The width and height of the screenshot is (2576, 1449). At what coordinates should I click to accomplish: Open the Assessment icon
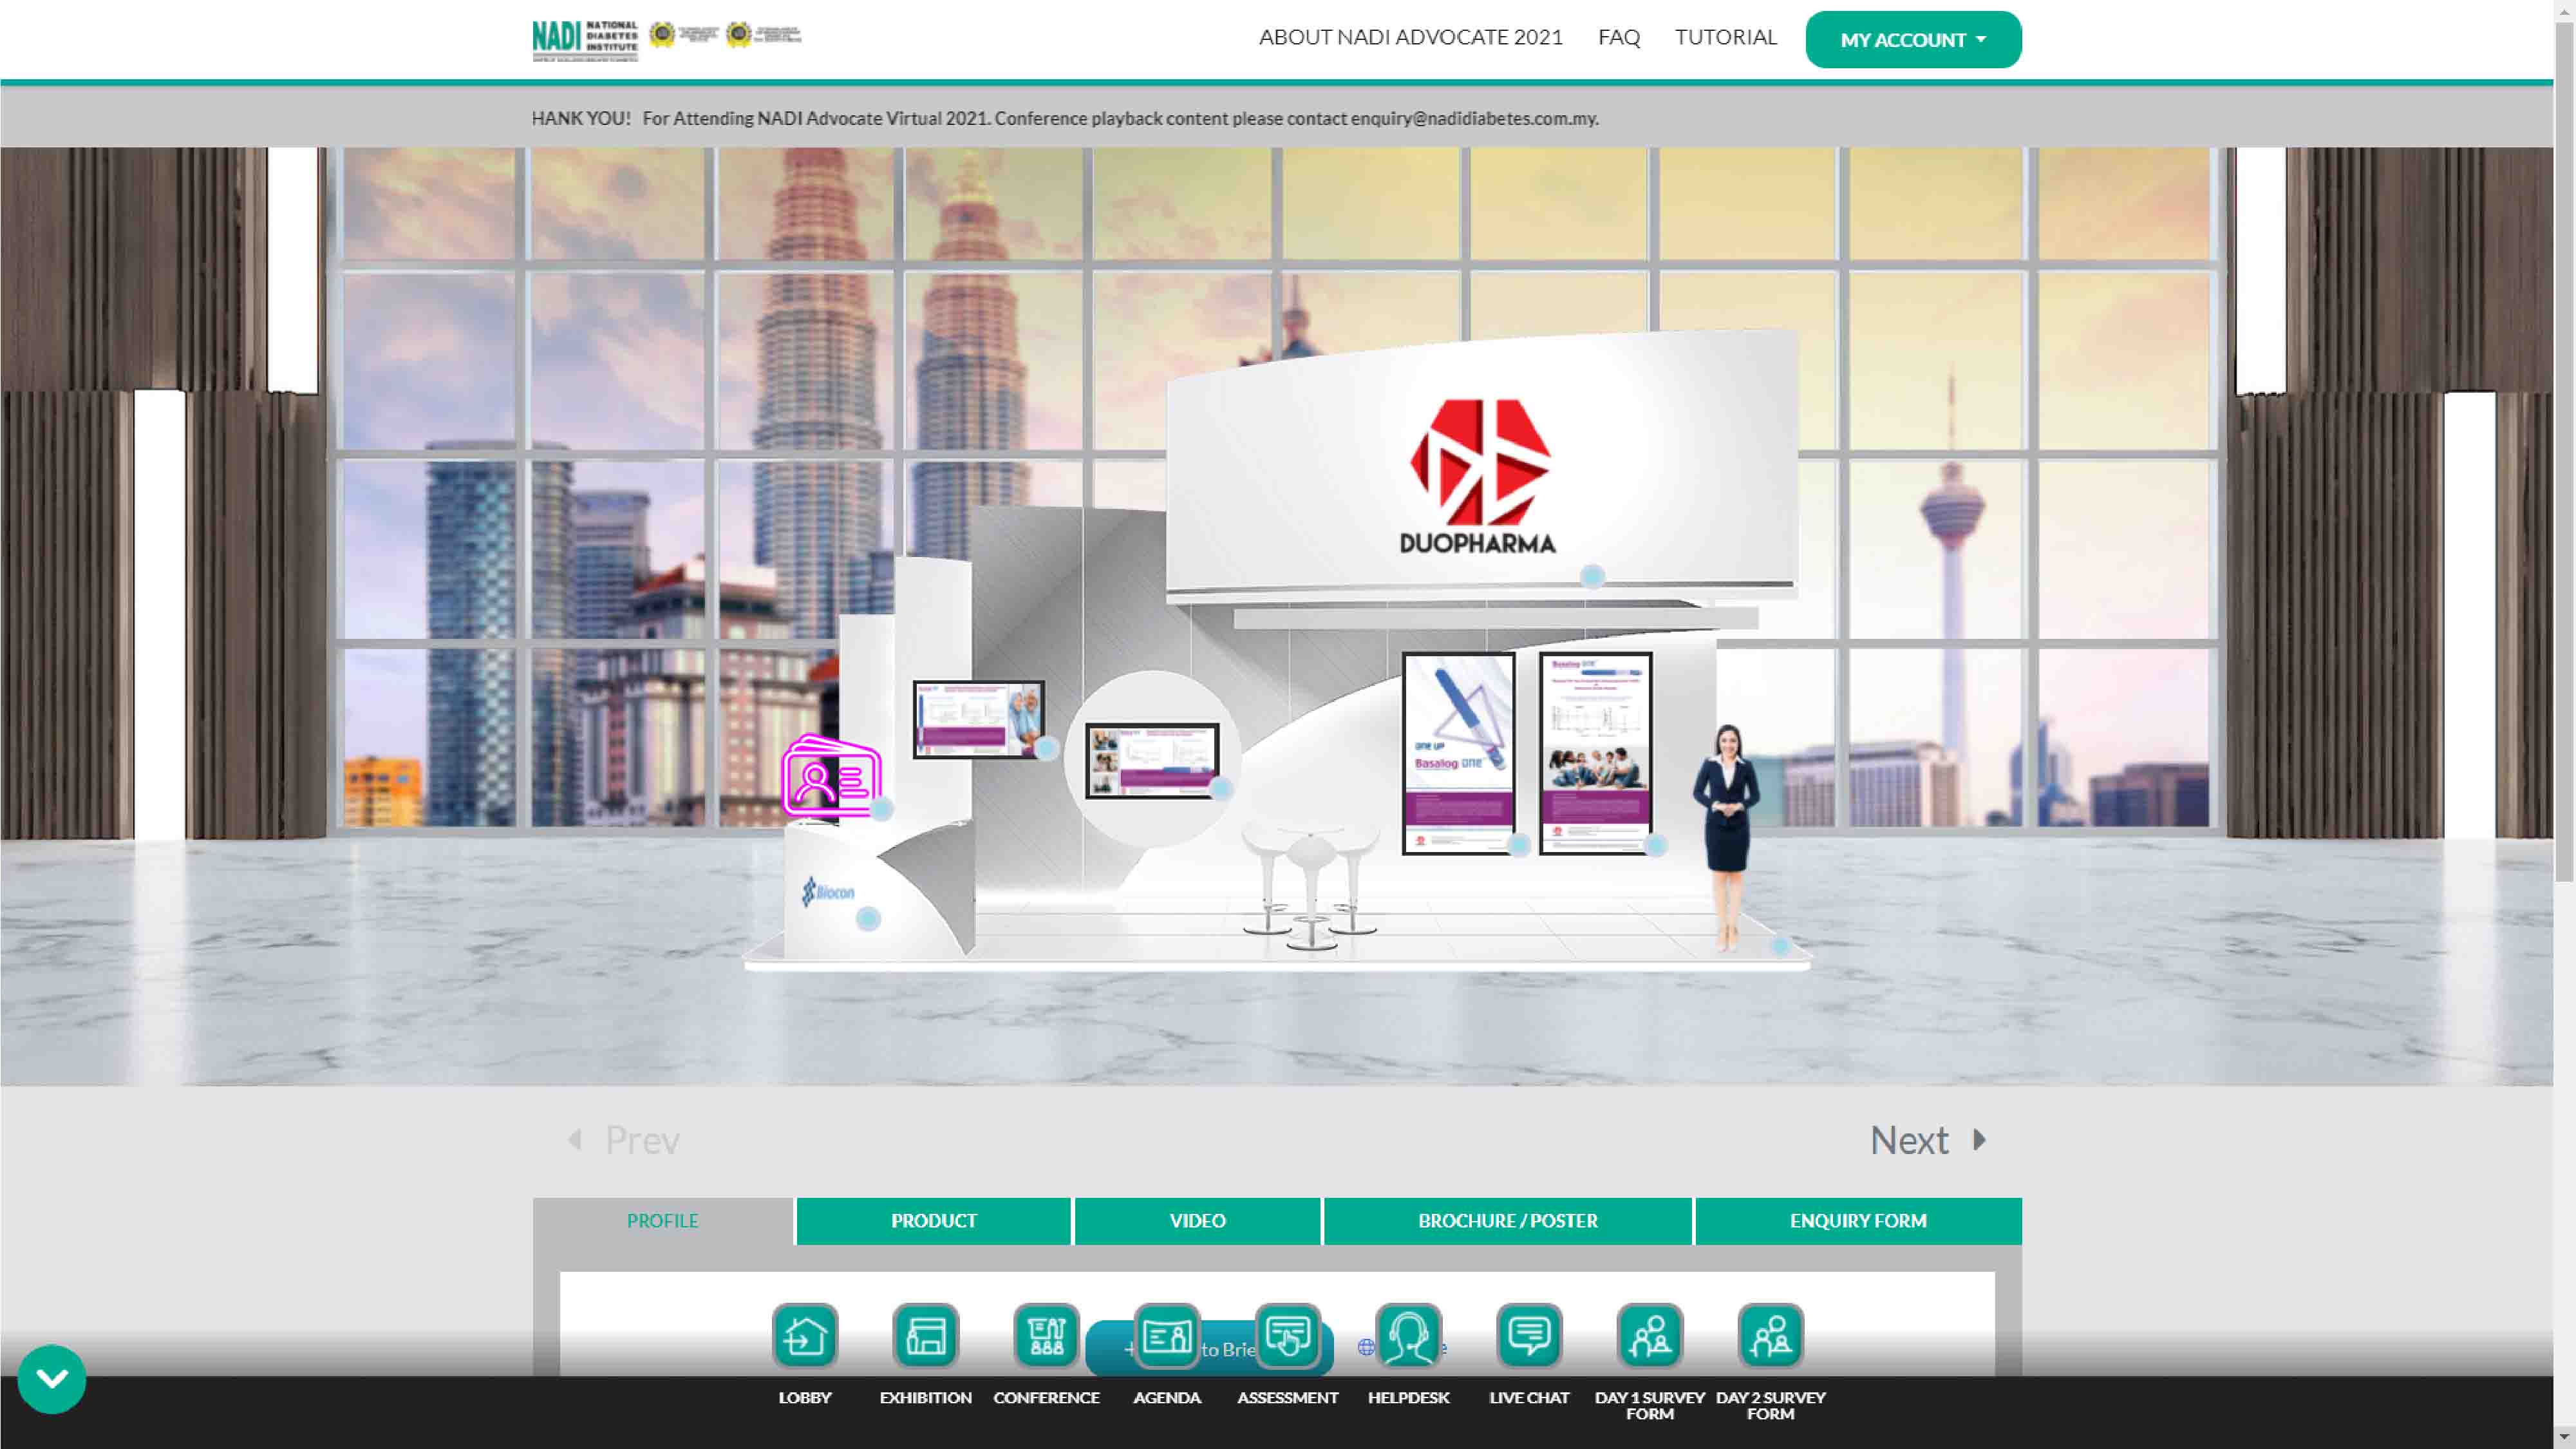1288,1335
